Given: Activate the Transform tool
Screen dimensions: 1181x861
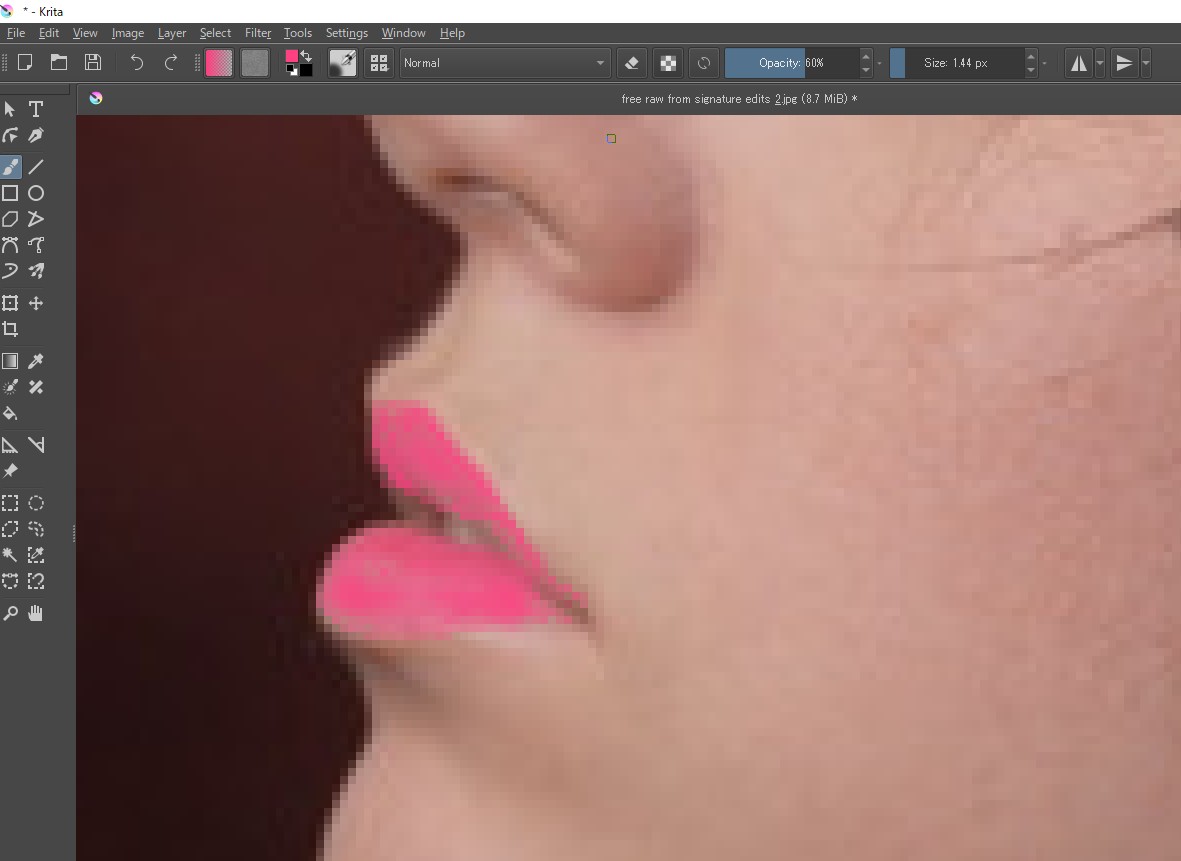Looking at the screenshot, I should click(10, 303).
